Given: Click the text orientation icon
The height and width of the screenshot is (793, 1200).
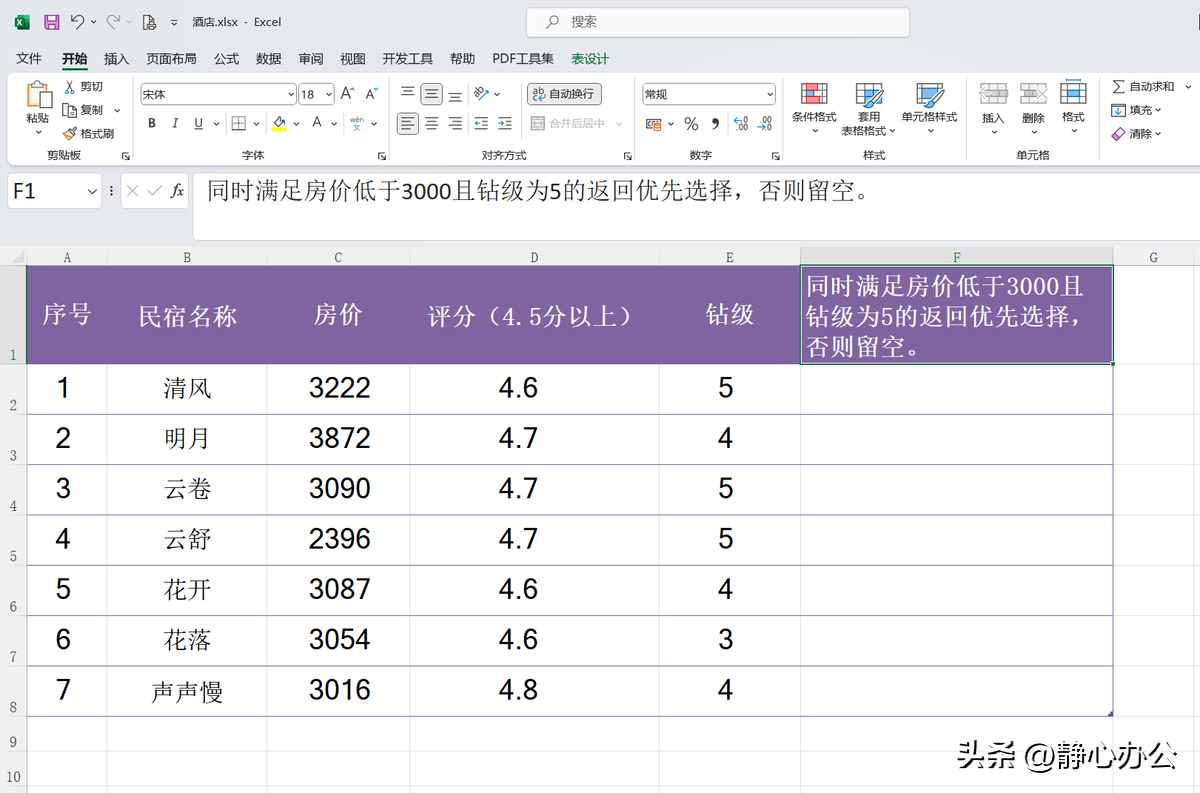Looking at the screenshot, I should [482, 94].
